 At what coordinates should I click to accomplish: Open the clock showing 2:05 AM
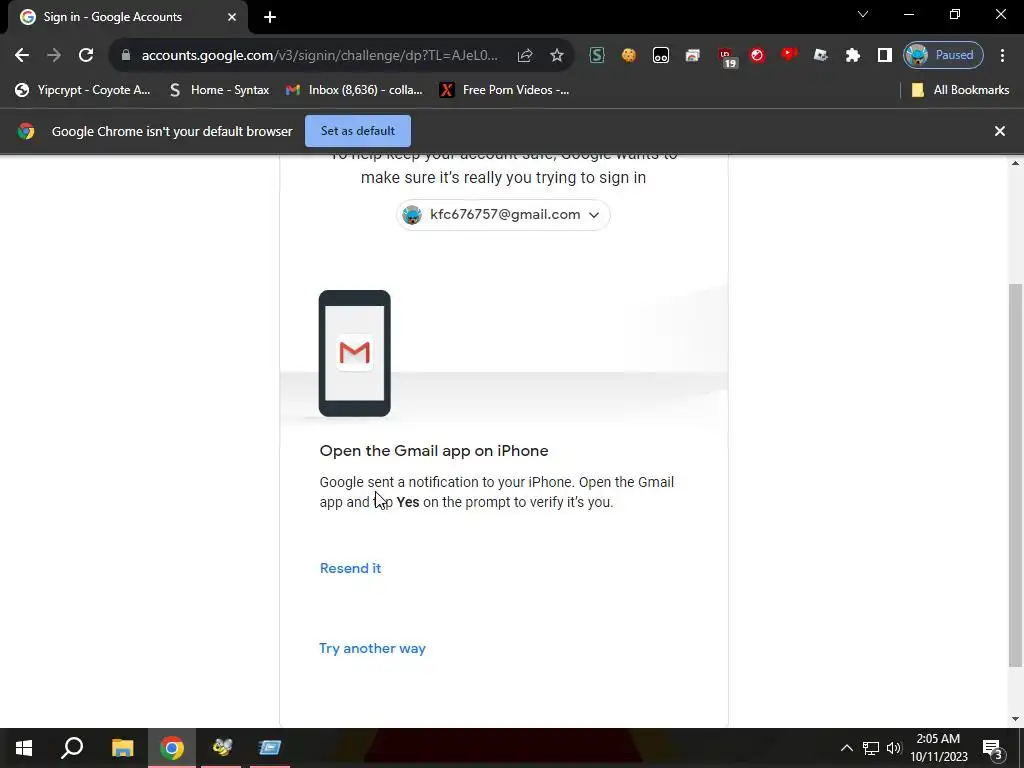tap(938, 748)
